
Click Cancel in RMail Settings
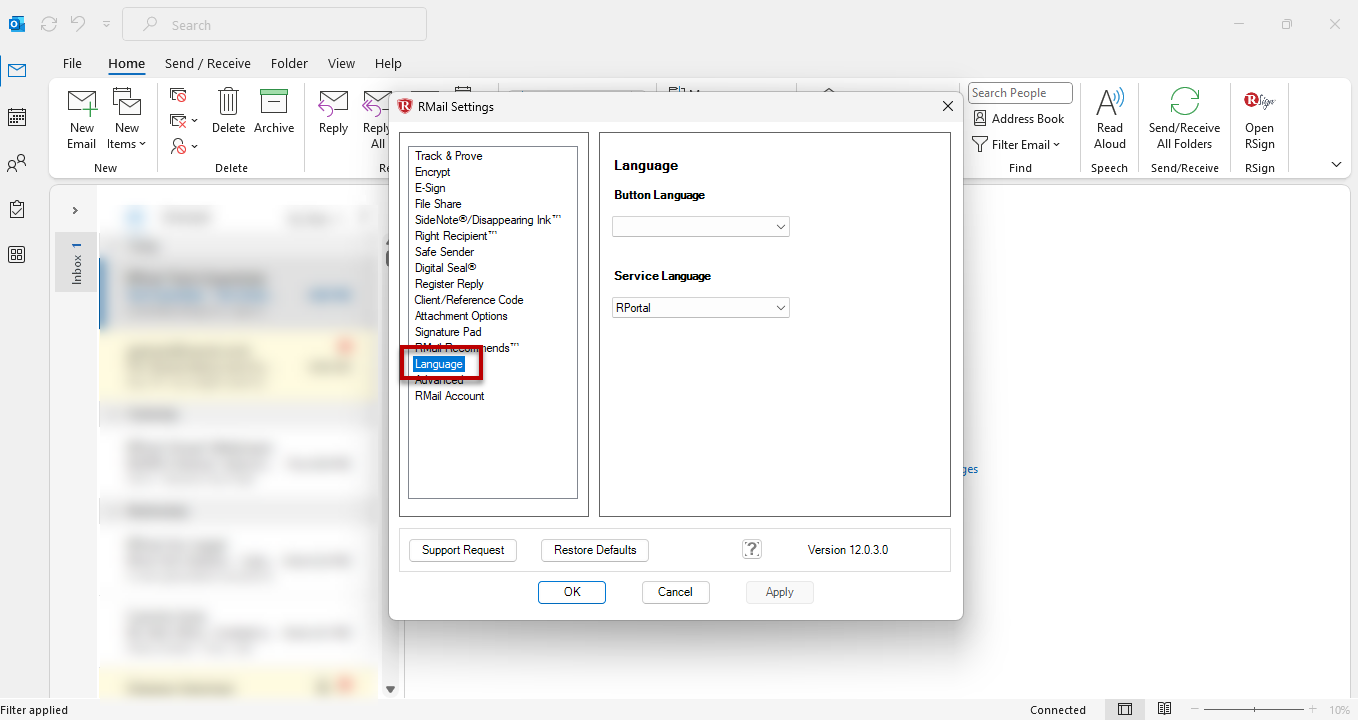[675, 592]
